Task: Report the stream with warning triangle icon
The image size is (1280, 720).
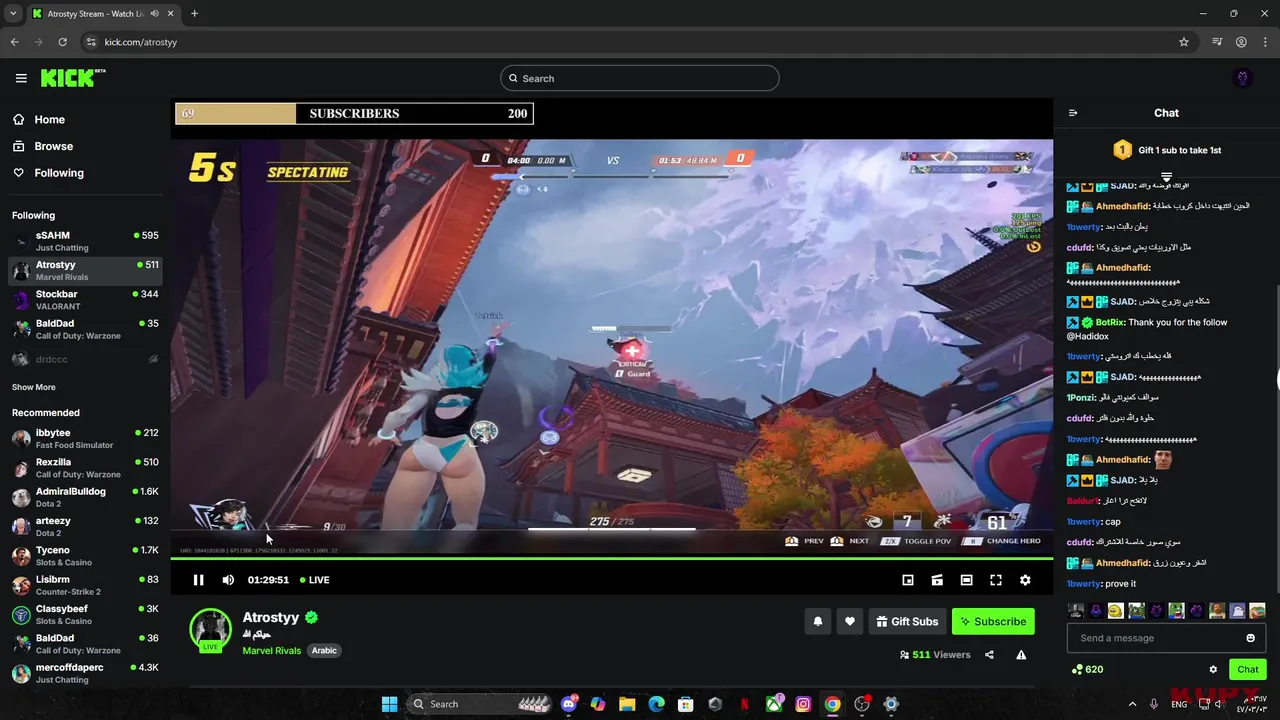Action: pos(1021,655)
